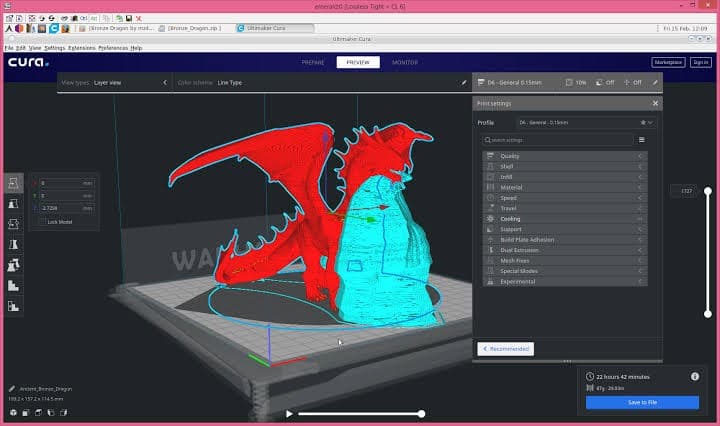
Task: Switch to the PREPARE stage tab
Action: [x=313, y=62]
